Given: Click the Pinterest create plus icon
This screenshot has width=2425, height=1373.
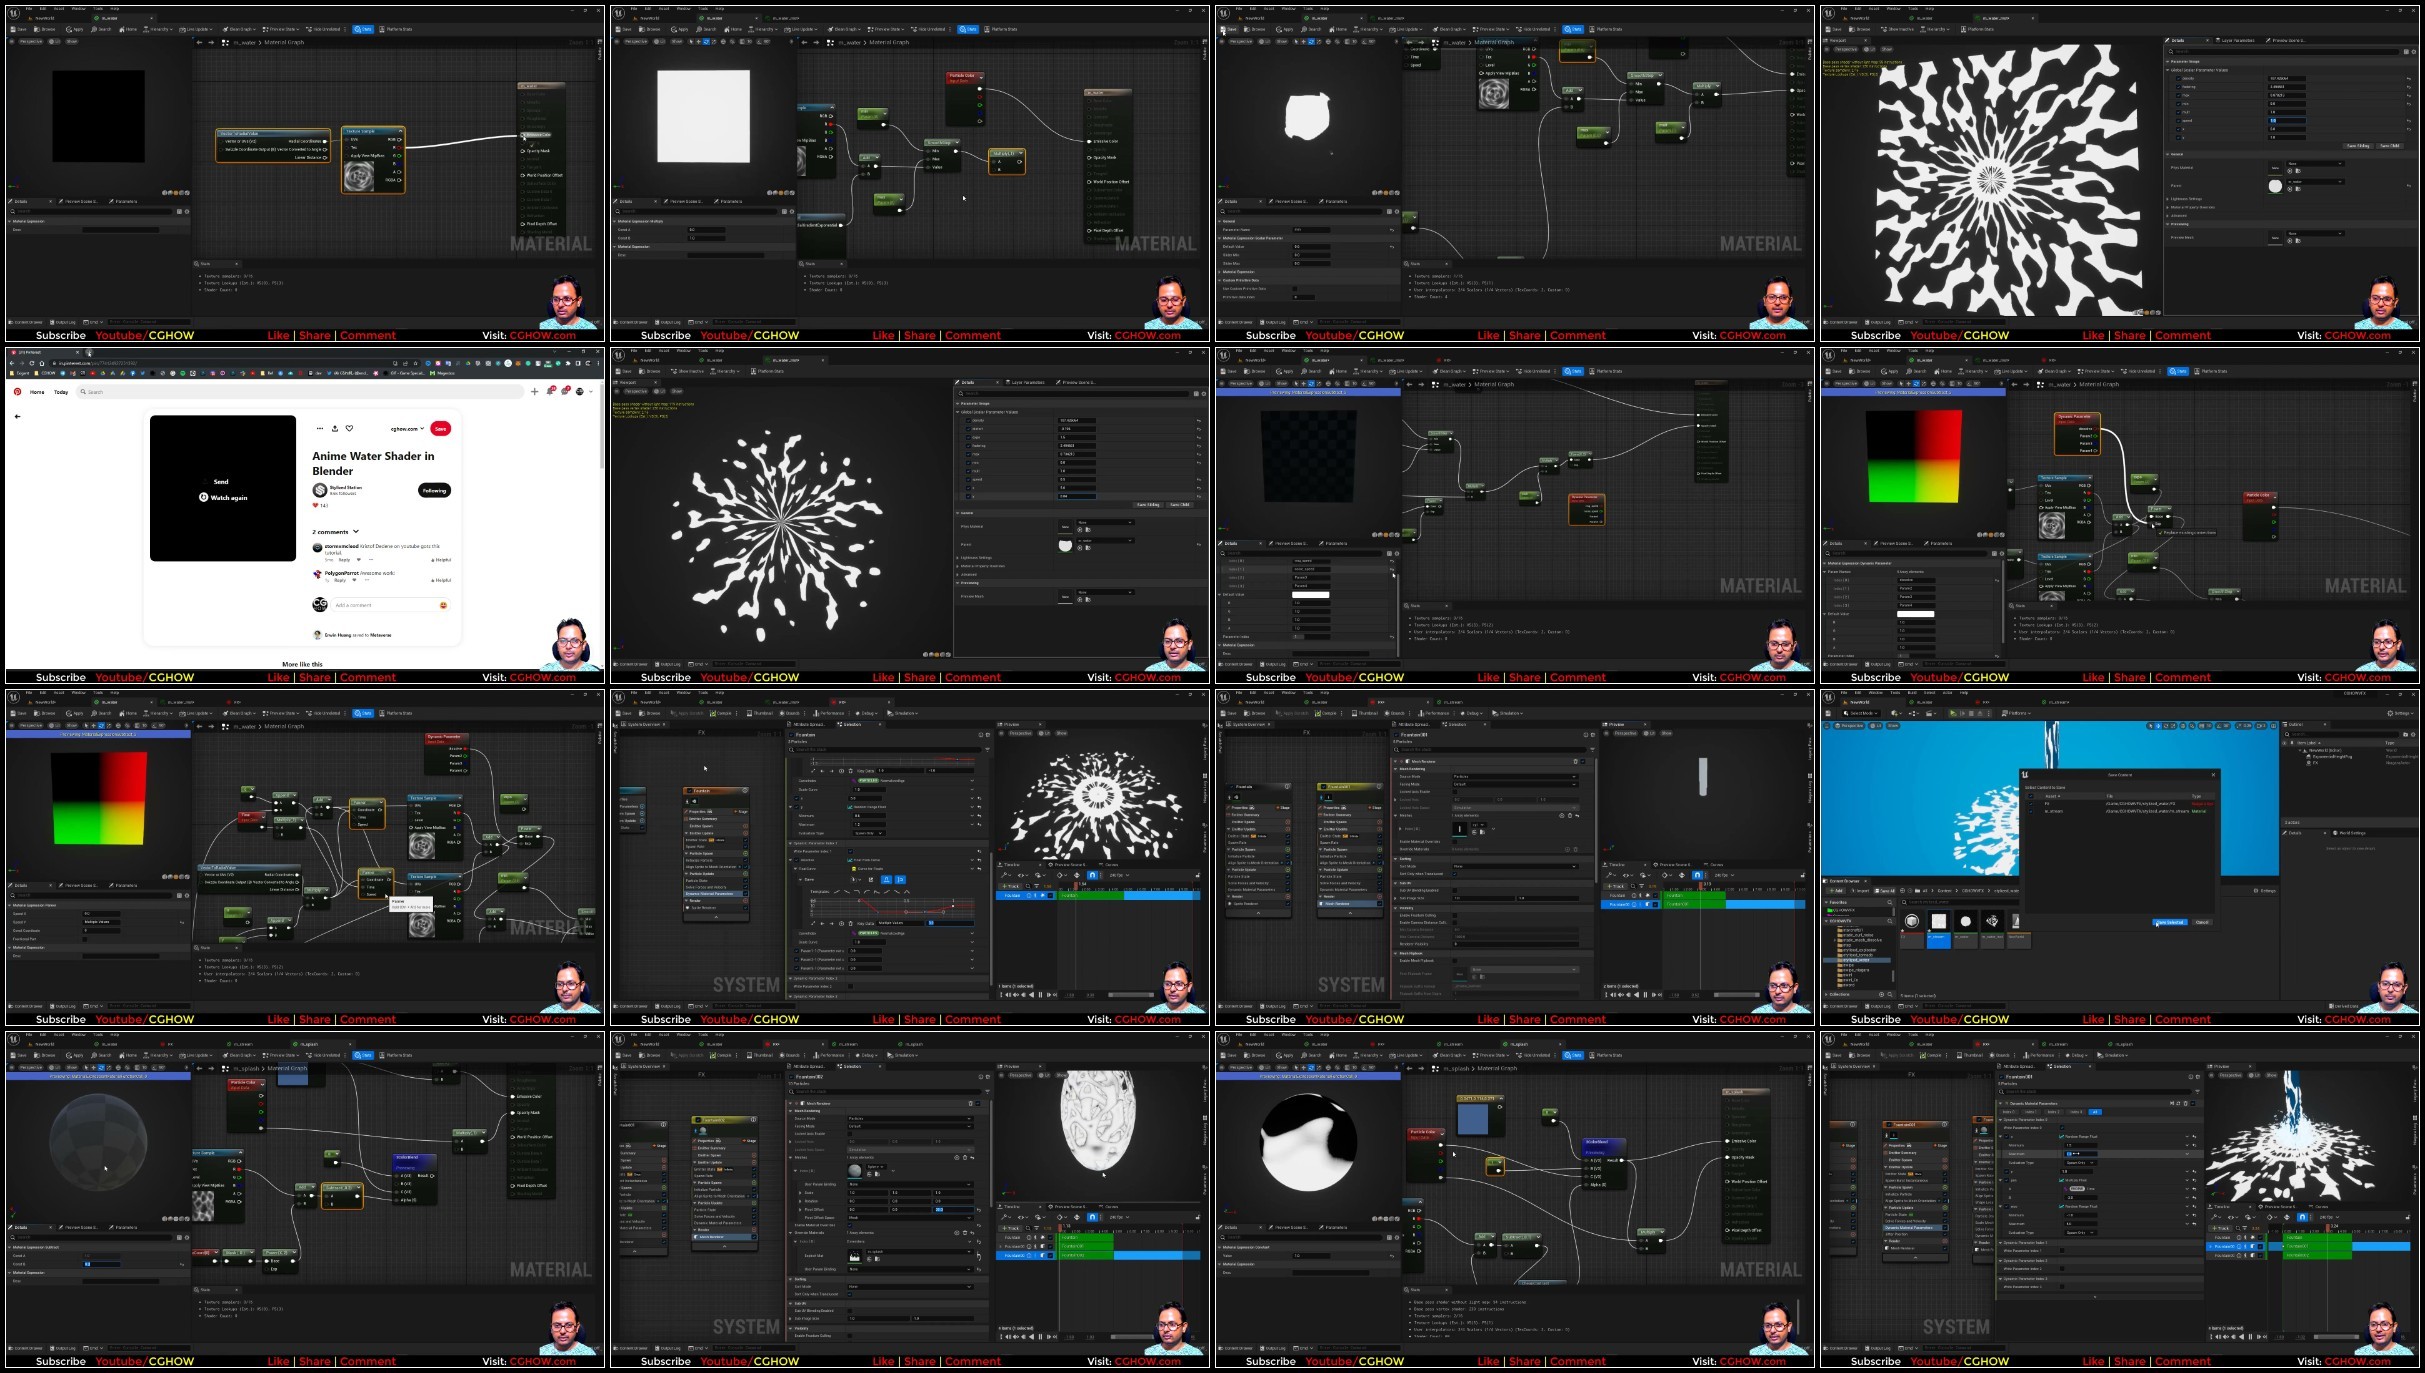Looking at the screenshot, I should click(535, 391).
